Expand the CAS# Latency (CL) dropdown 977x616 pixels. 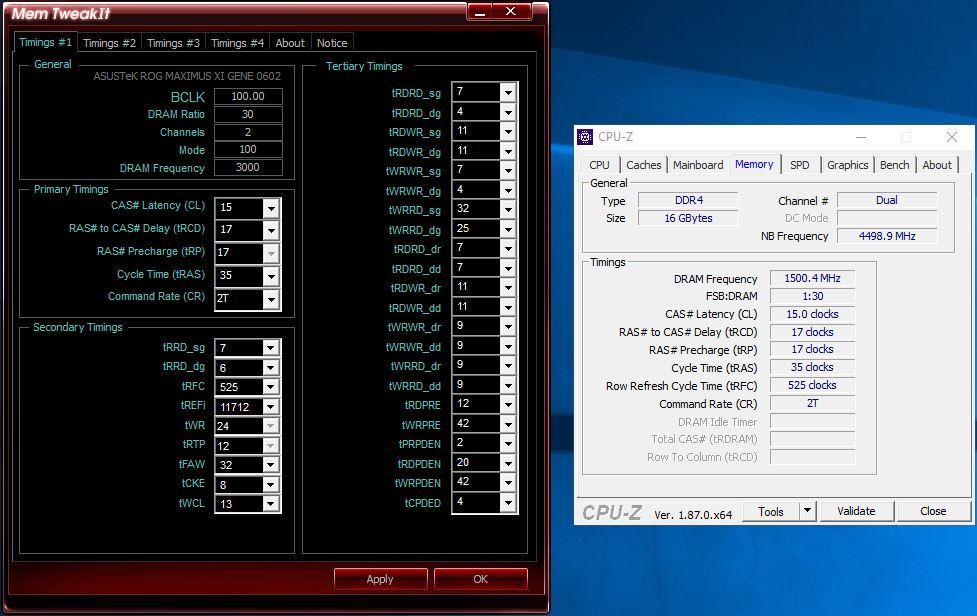[x=271, y=208]
